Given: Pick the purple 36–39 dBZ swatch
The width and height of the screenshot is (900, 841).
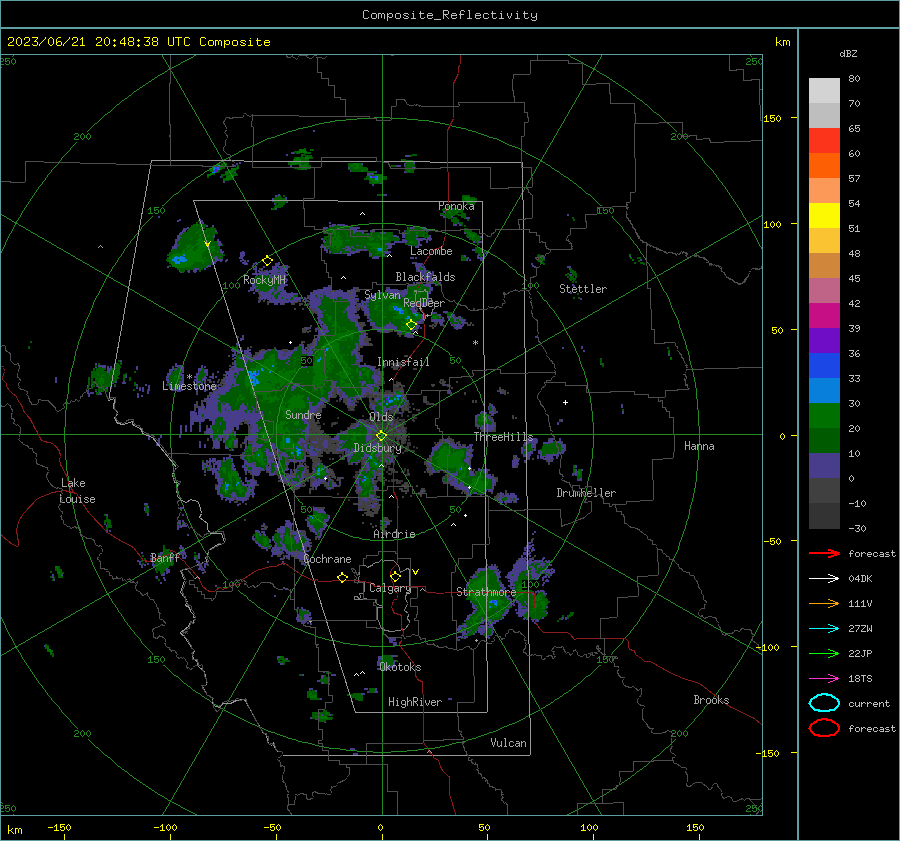Looking at the screenshot, I should coord(824,340).
